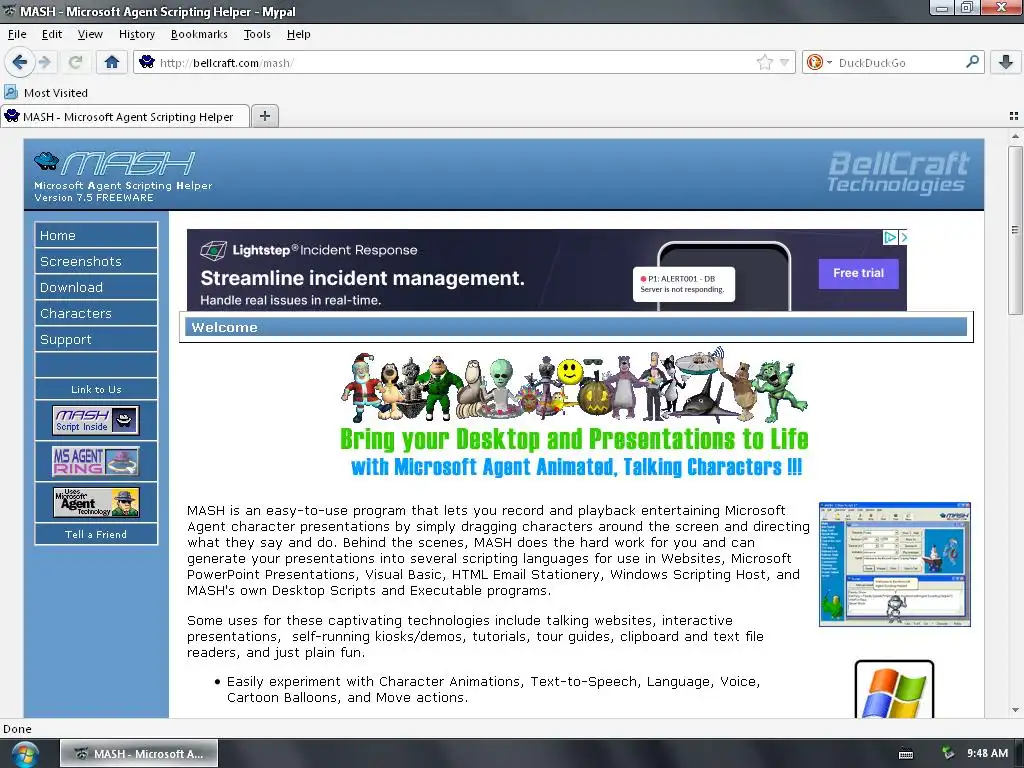The height and width of the screenshot is (768, 1024).
Task: Click the Free trial ad button
Action: (858, 273)
